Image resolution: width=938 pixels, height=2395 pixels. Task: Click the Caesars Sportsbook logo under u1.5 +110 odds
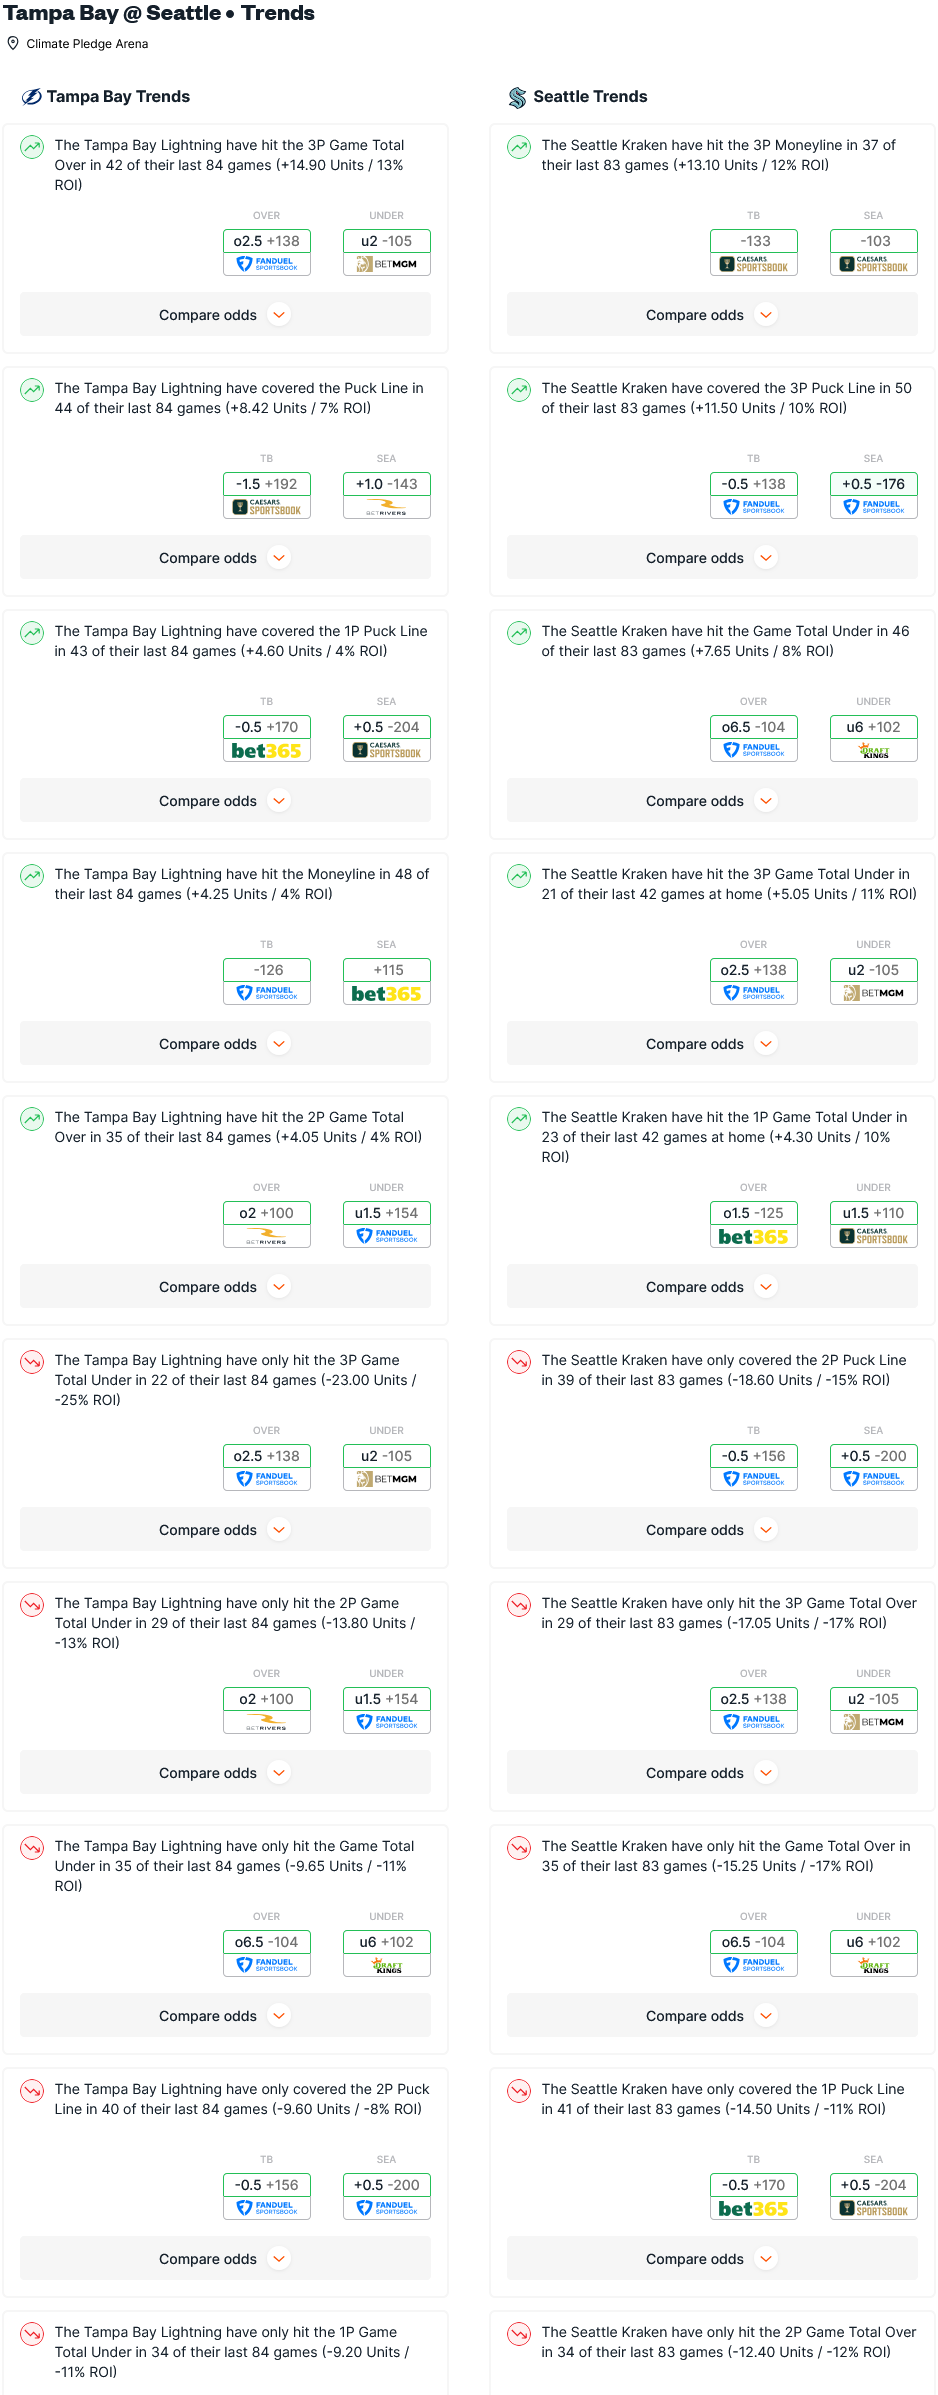[x=873, y=1237]
